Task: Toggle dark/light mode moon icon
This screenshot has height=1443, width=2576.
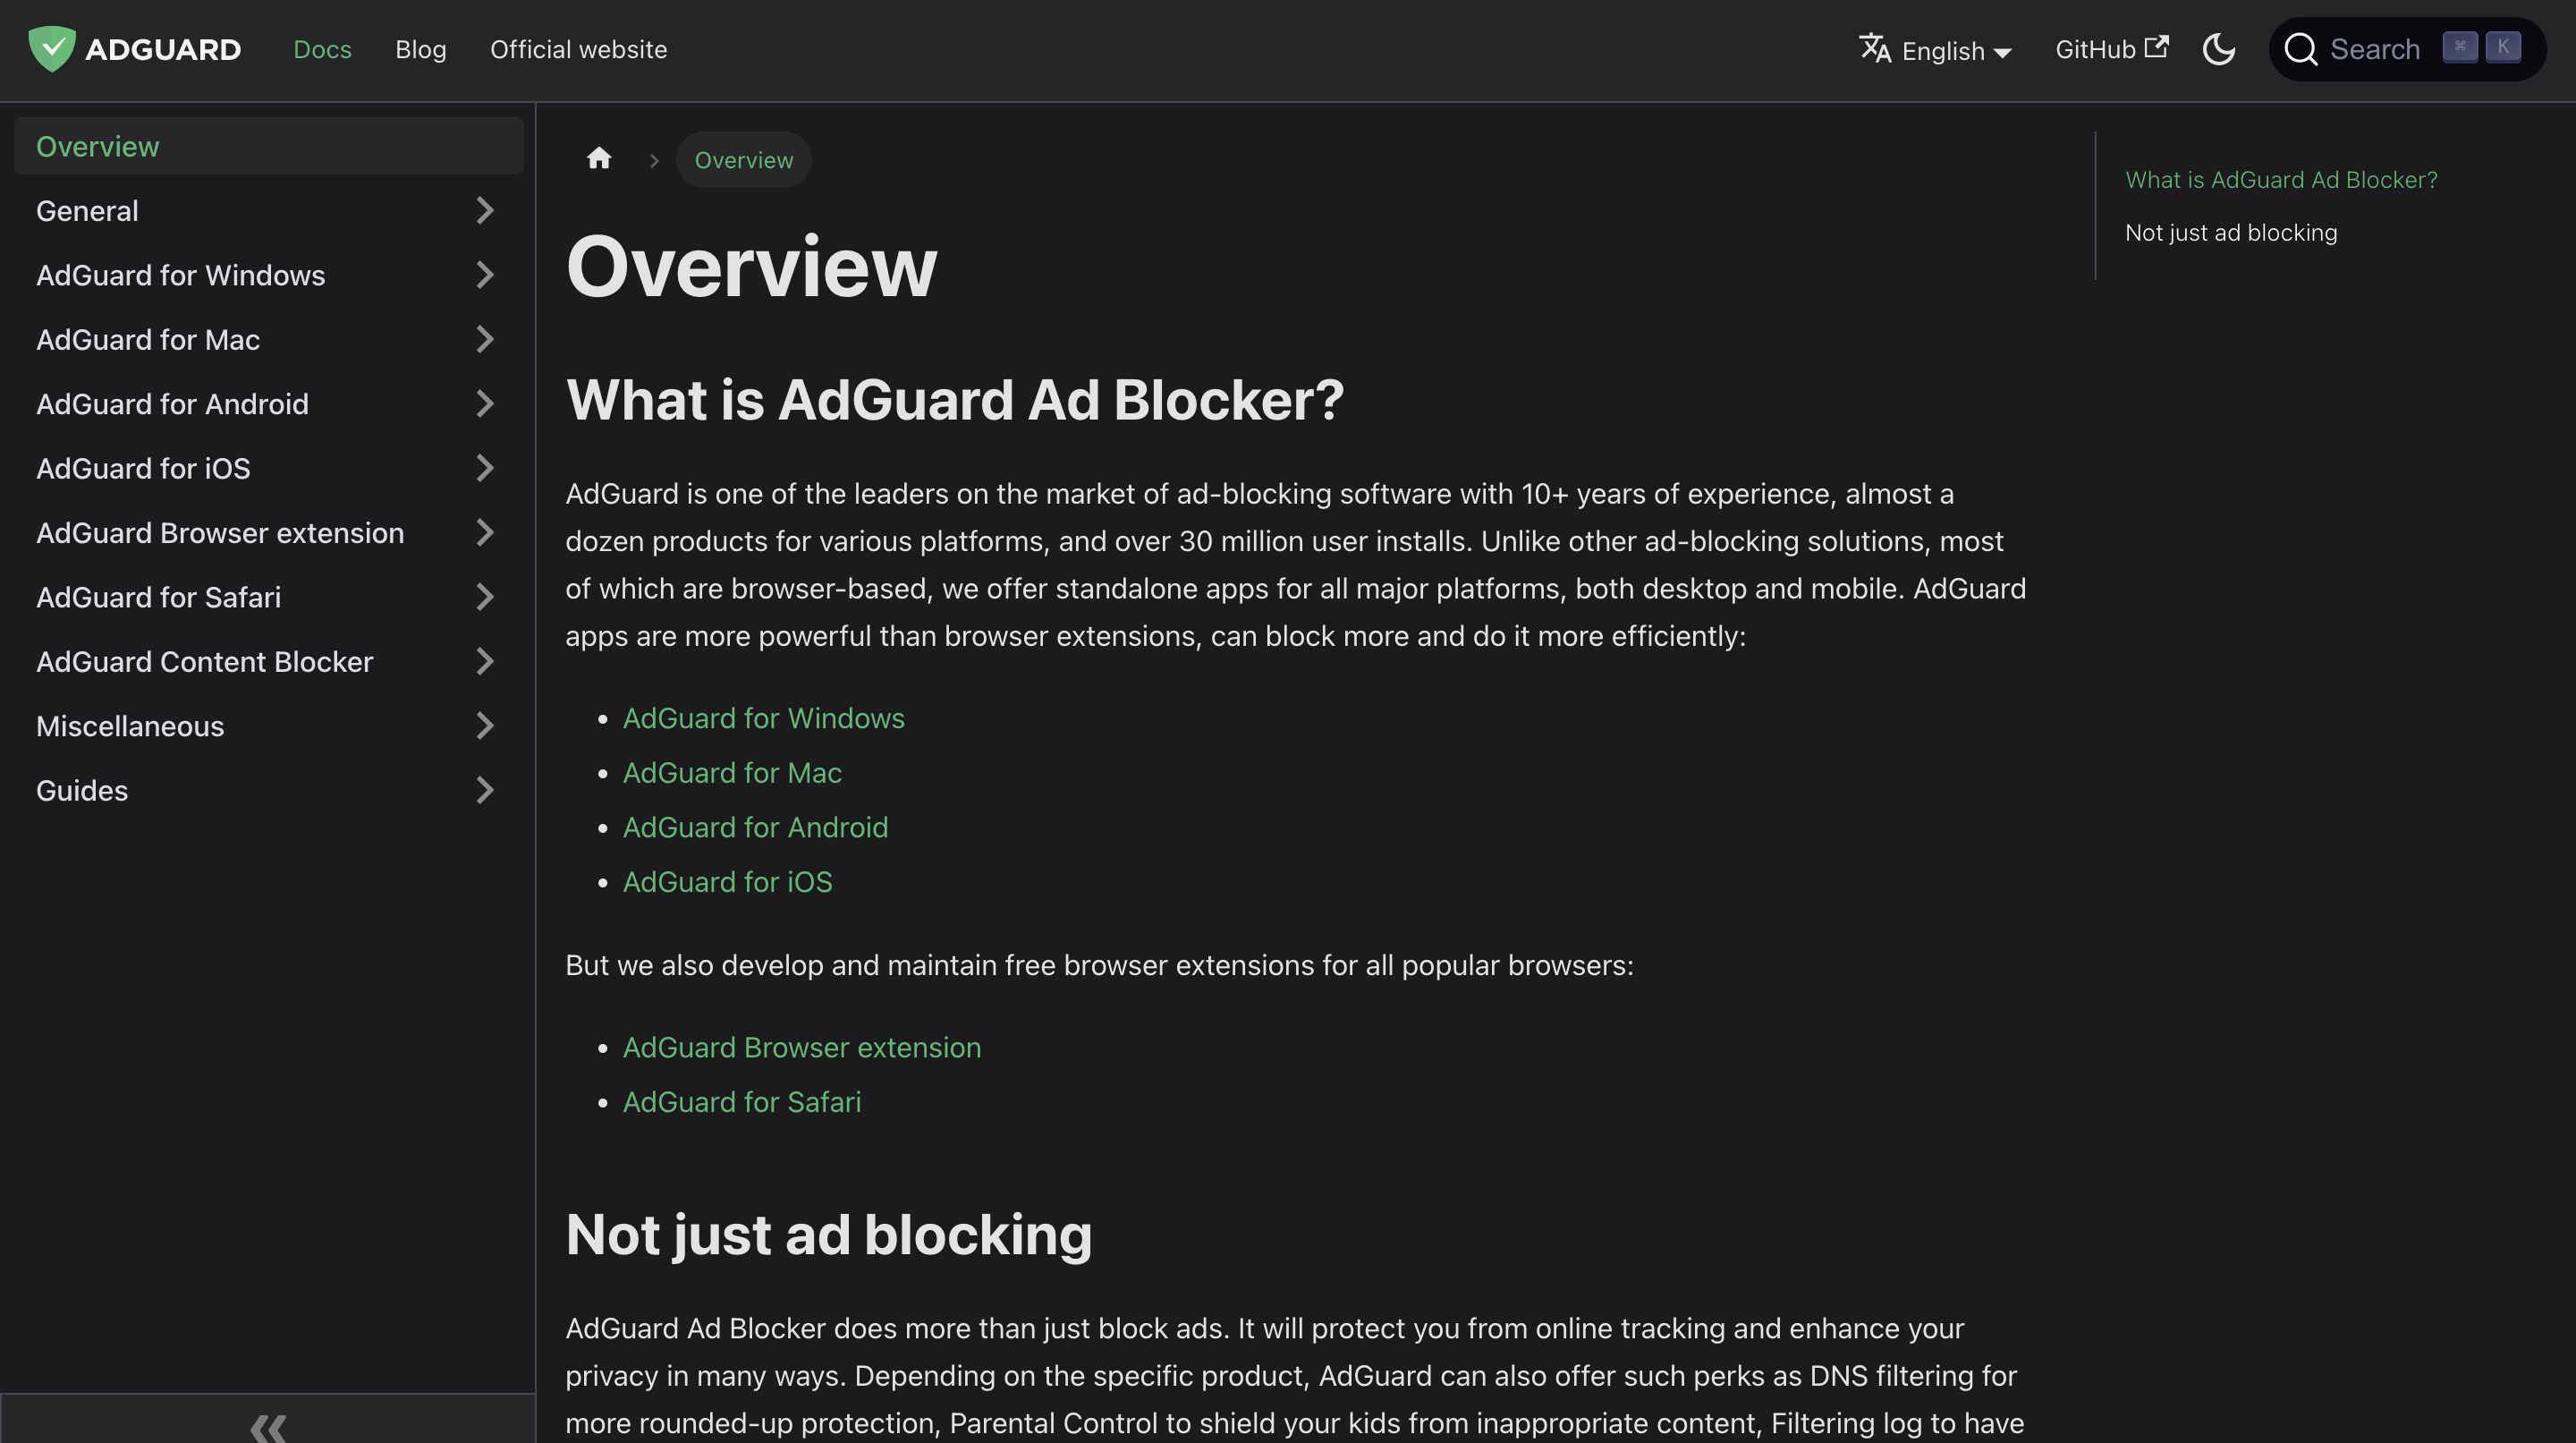Action: 2218,49
